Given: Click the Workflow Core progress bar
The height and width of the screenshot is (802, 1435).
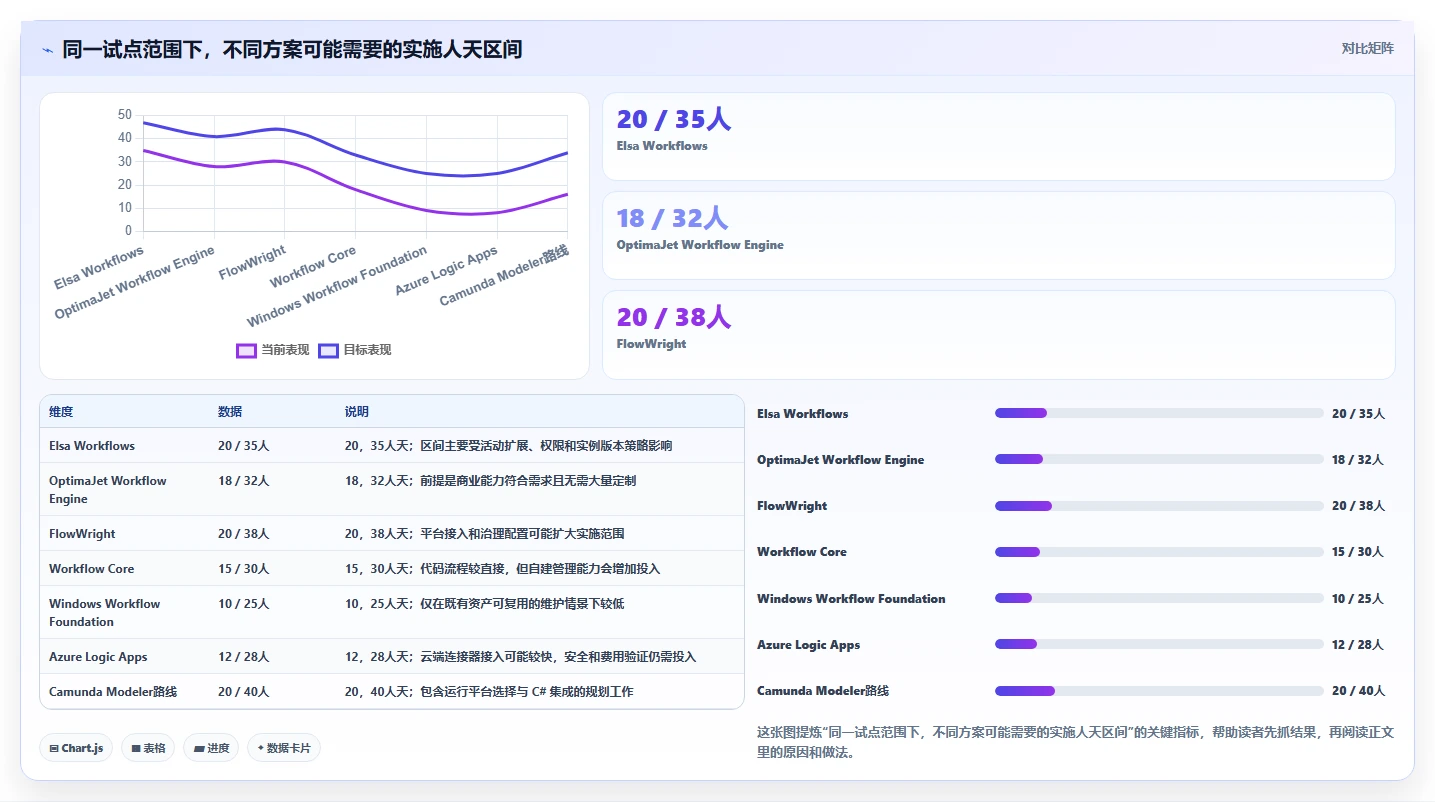Looking at the screenshot, I should (1159, 552).
